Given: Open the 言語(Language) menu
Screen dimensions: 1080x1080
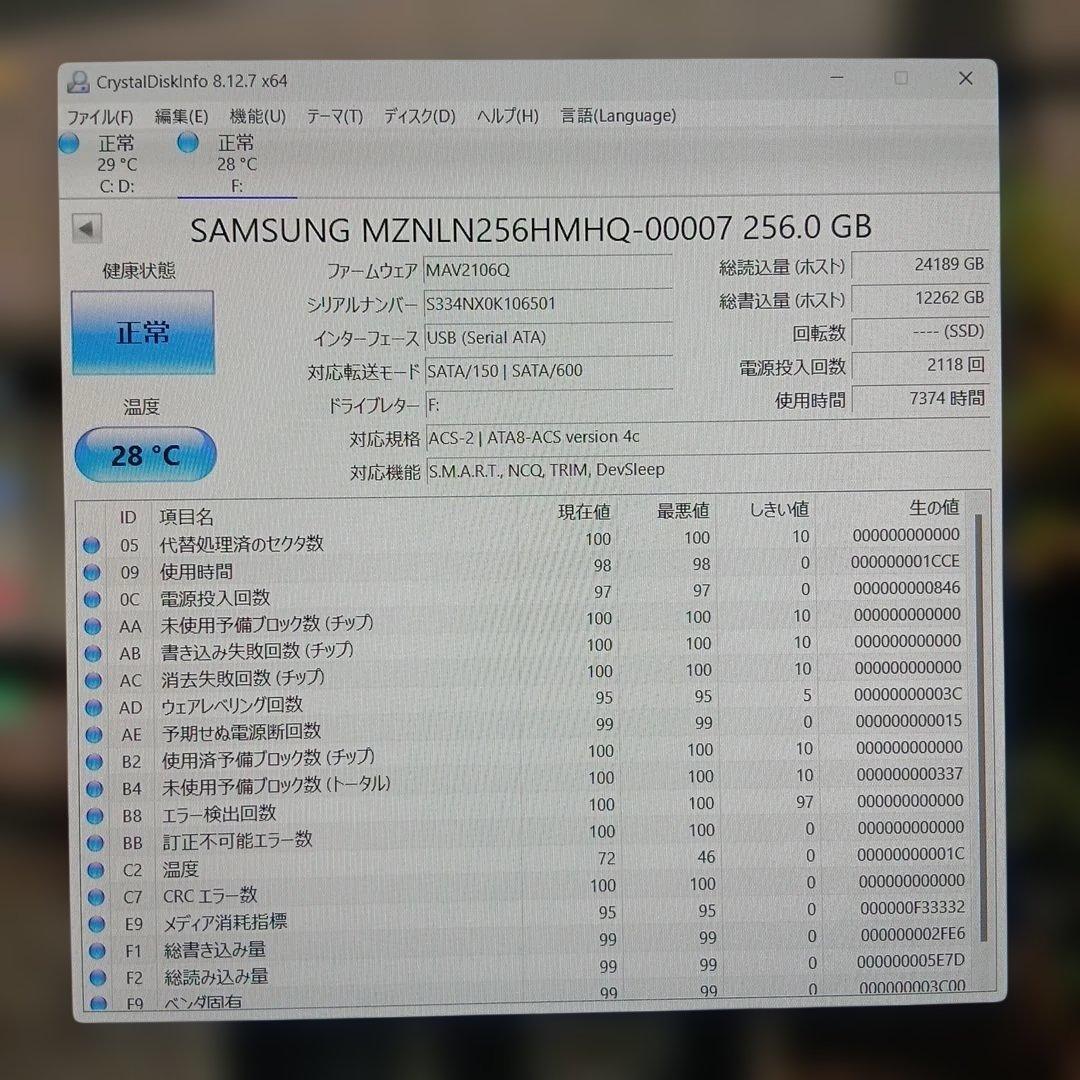Looking at the screenshot, I should (x=616, y=116).
